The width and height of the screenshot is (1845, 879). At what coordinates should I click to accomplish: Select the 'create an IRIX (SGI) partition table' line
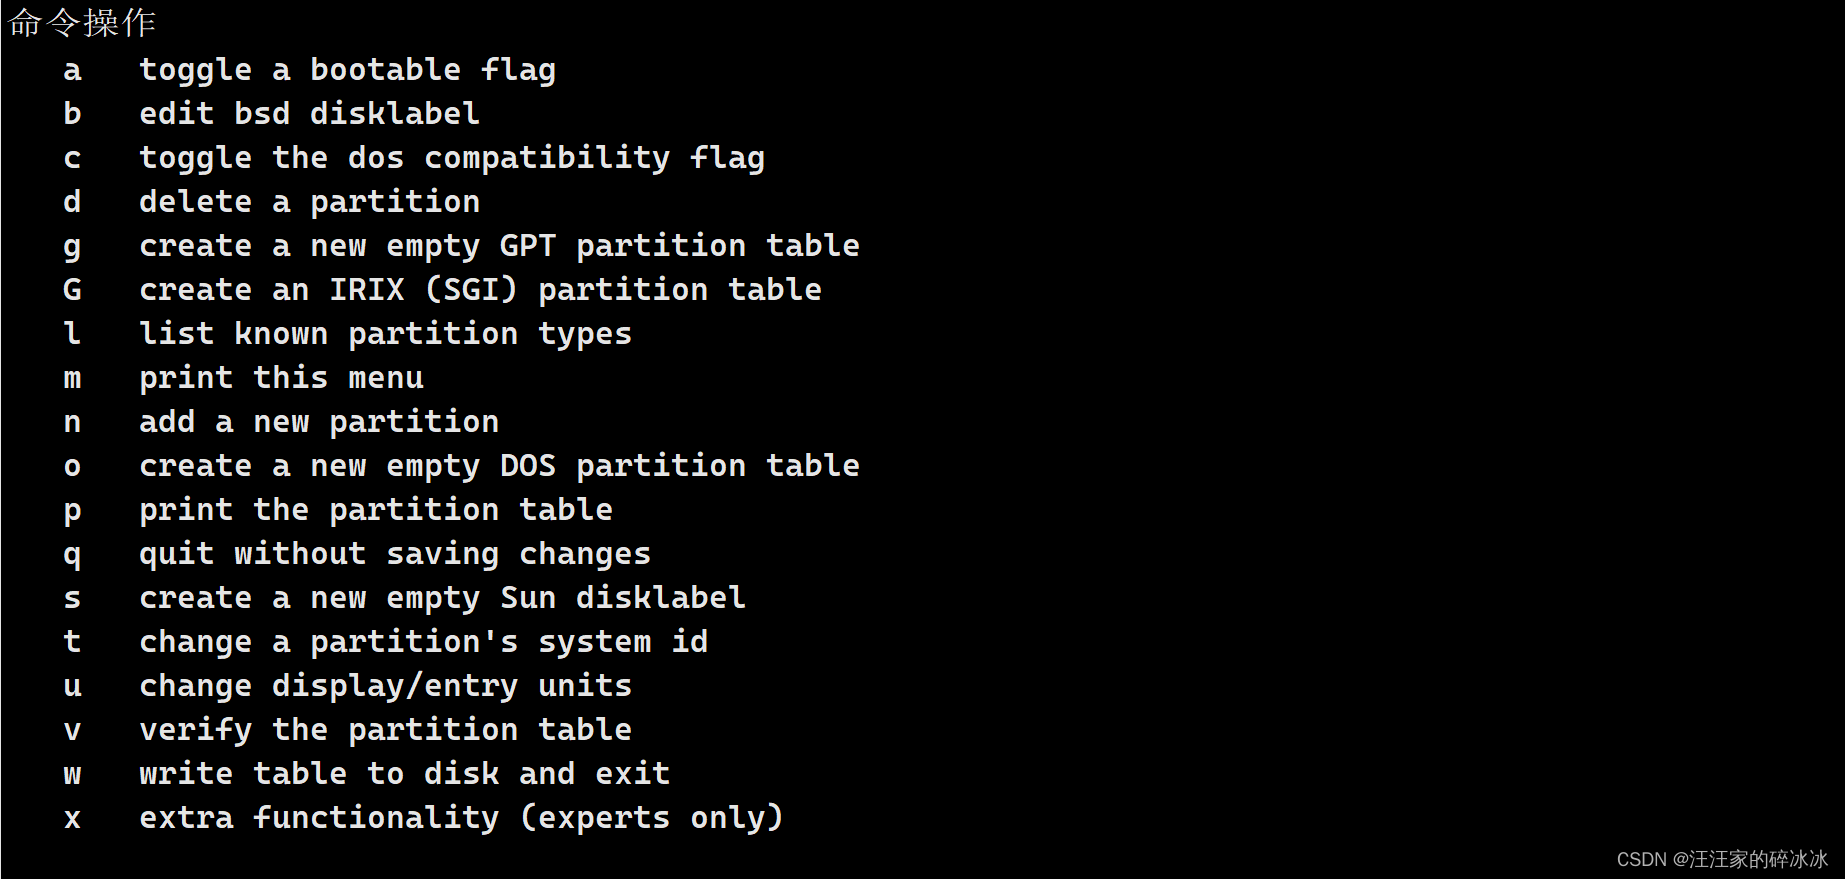click(x=480, y=290)
